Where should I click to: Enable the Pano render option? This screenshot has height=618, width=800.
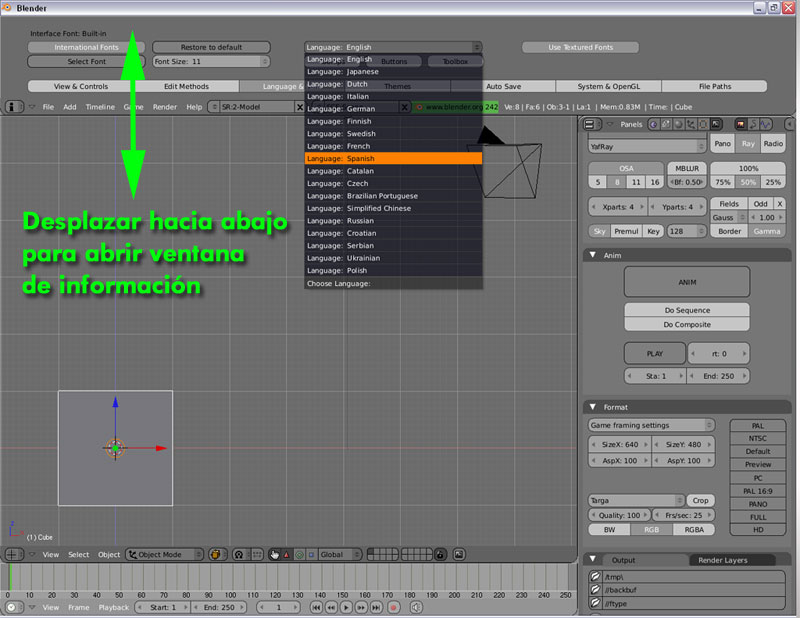[x=722, y=144]
